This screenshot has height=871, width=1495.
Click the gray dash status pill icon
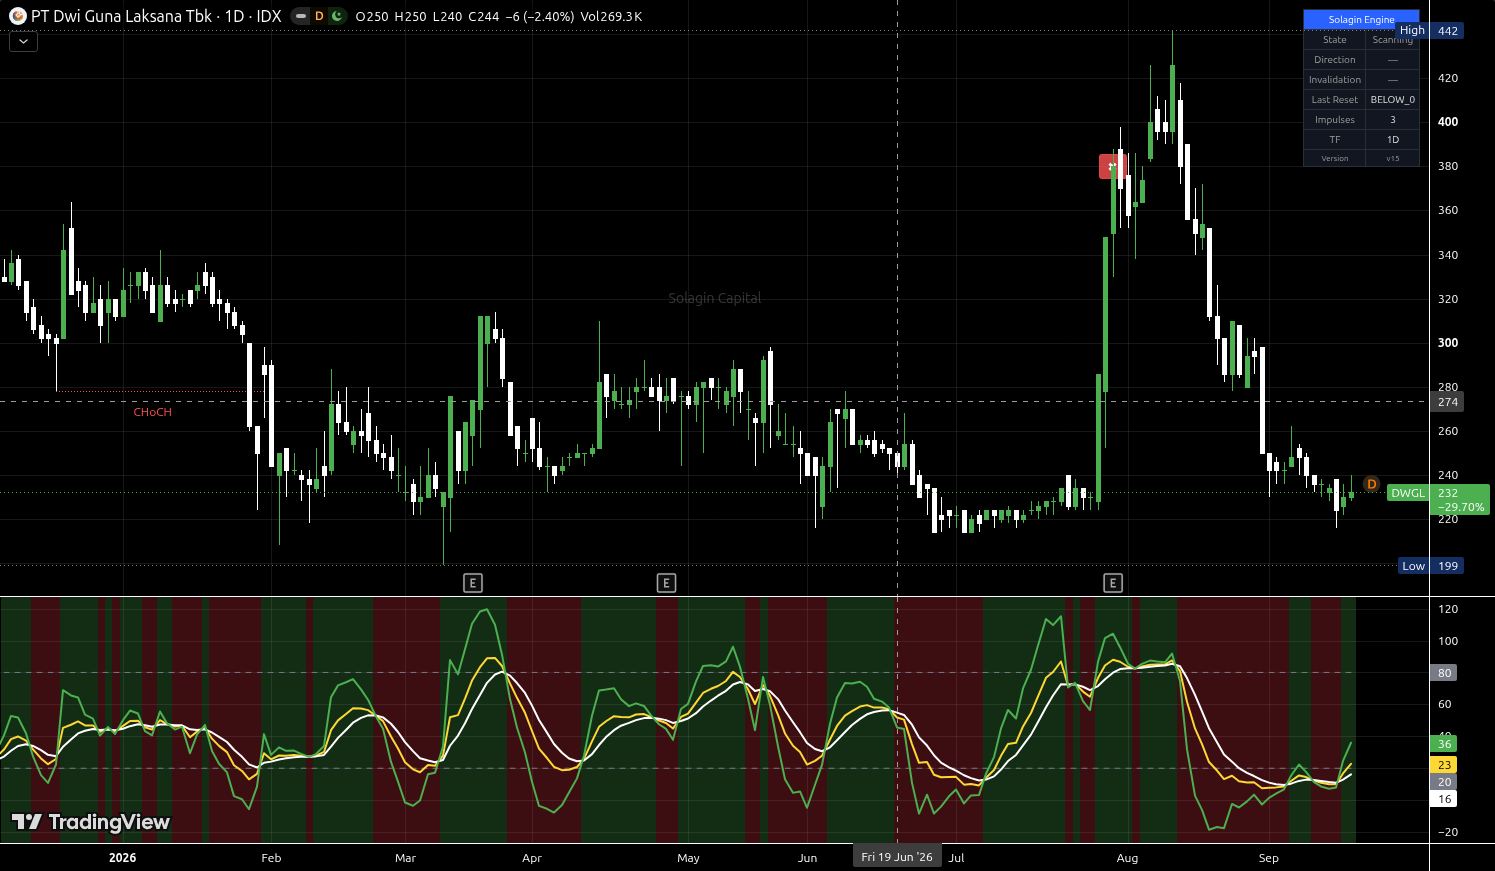(x=301, y=16)
